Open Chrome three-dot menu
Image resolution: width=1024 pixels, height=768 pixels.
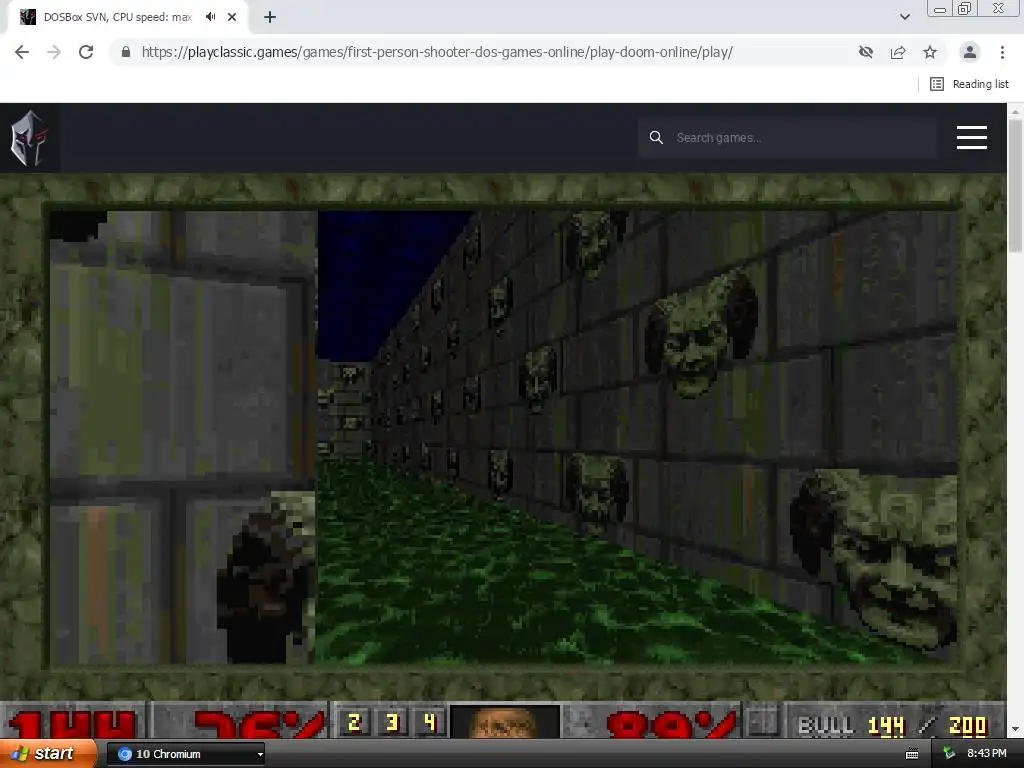(1002, 52)
